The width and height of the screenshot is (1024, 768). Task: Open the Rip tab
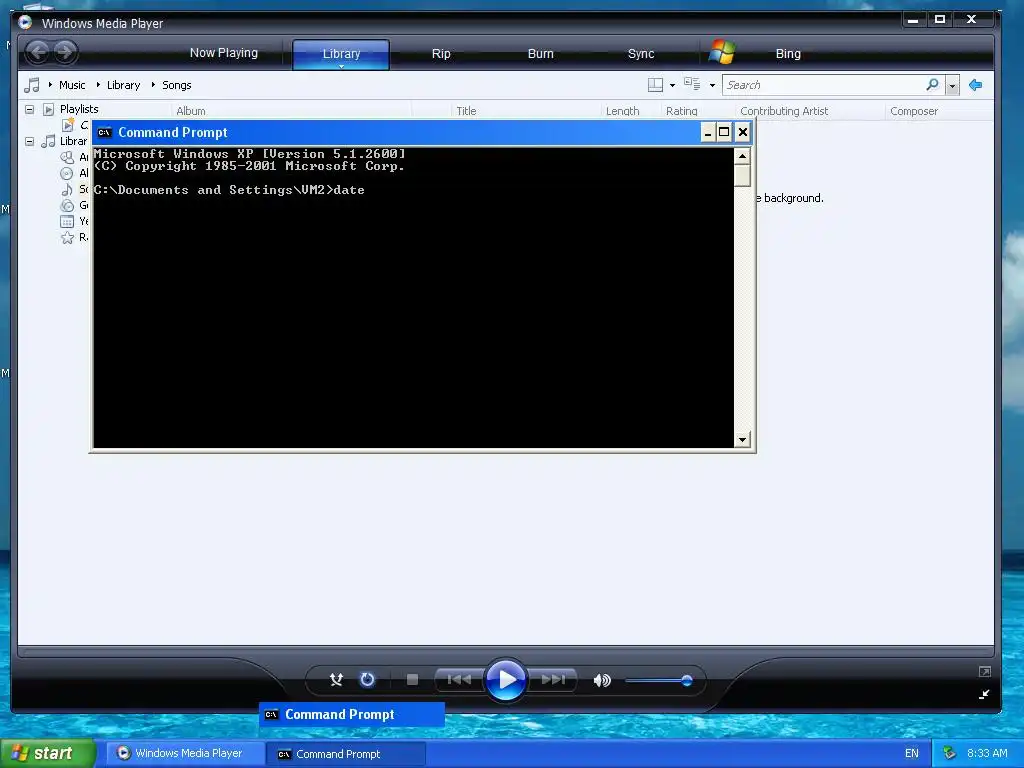441,54
